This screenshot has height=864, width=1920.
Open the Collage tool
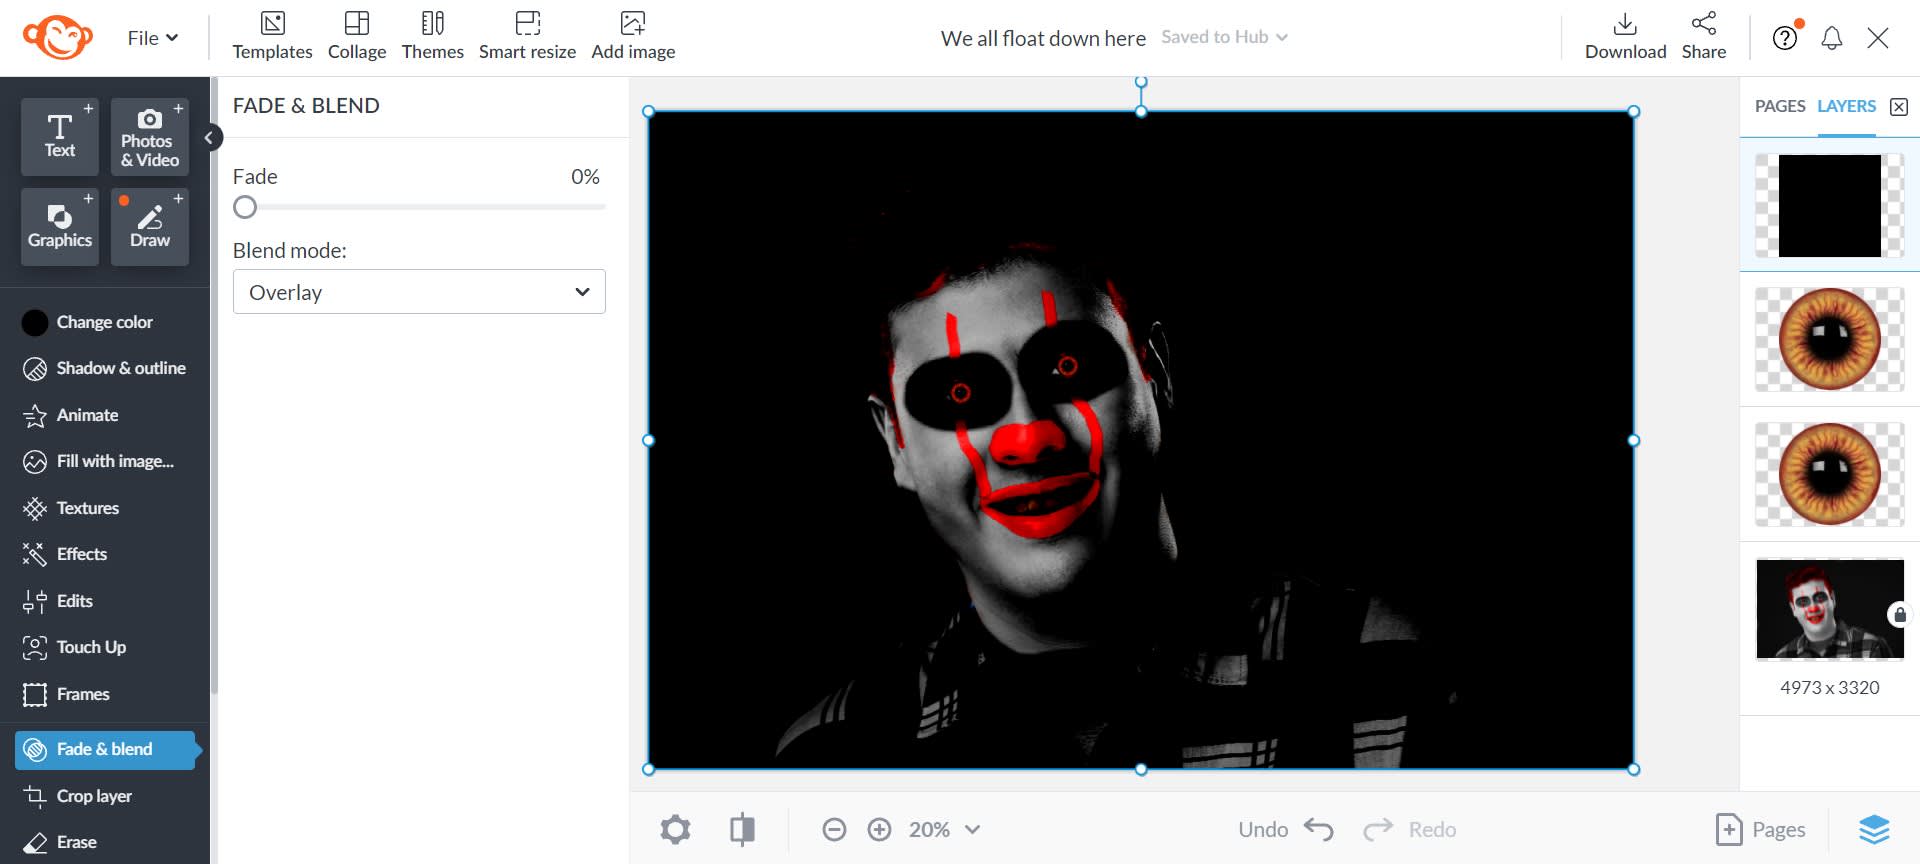click(x=357, y=36)
